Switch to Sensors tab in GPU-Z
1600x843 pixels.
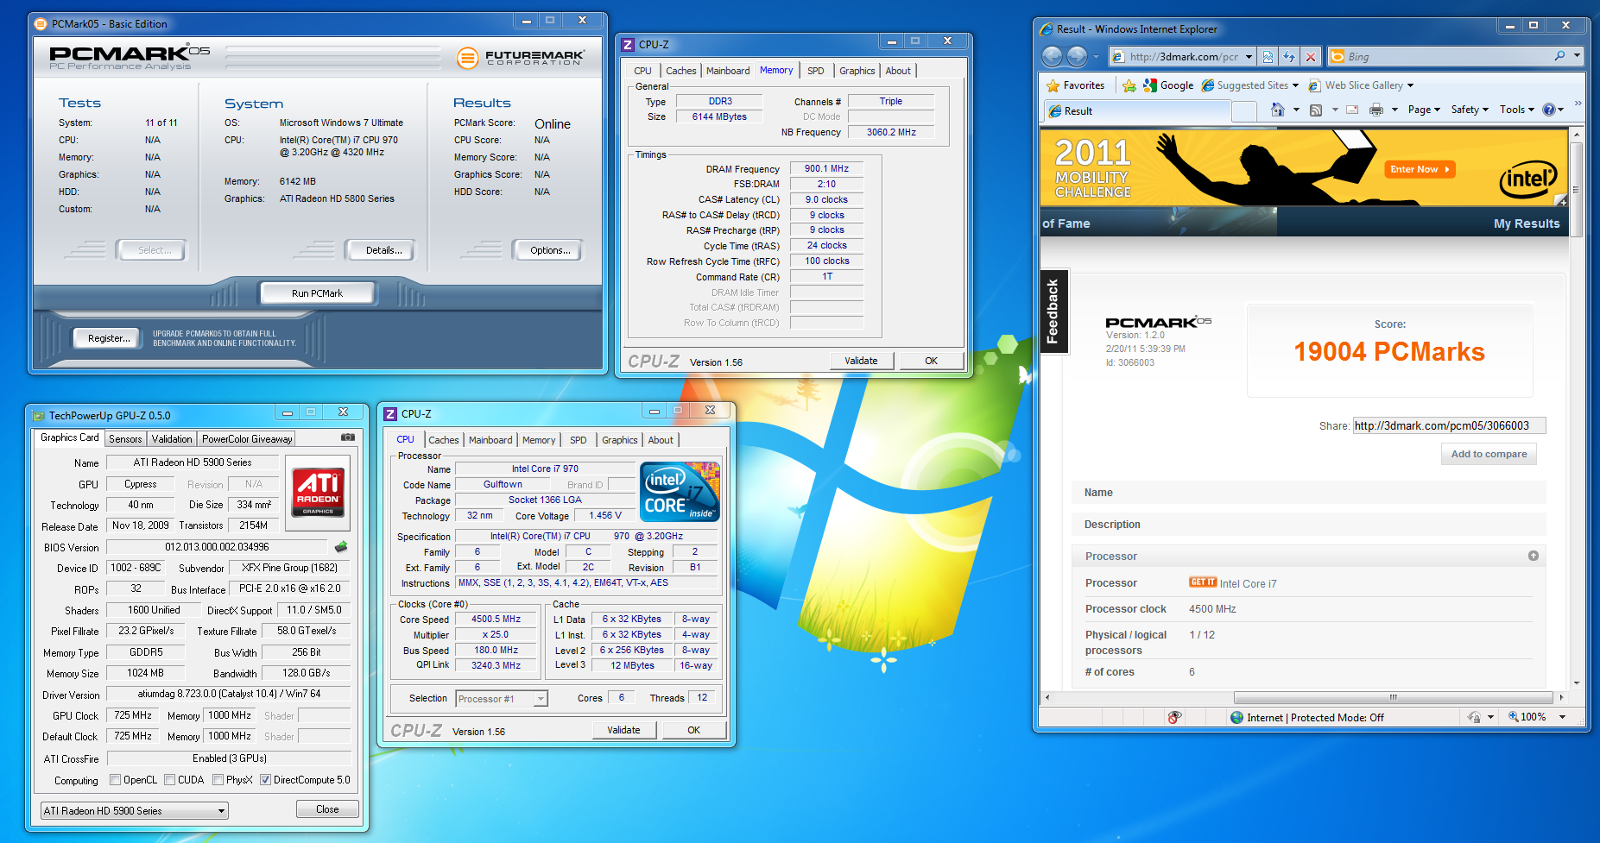click(125, 439)
